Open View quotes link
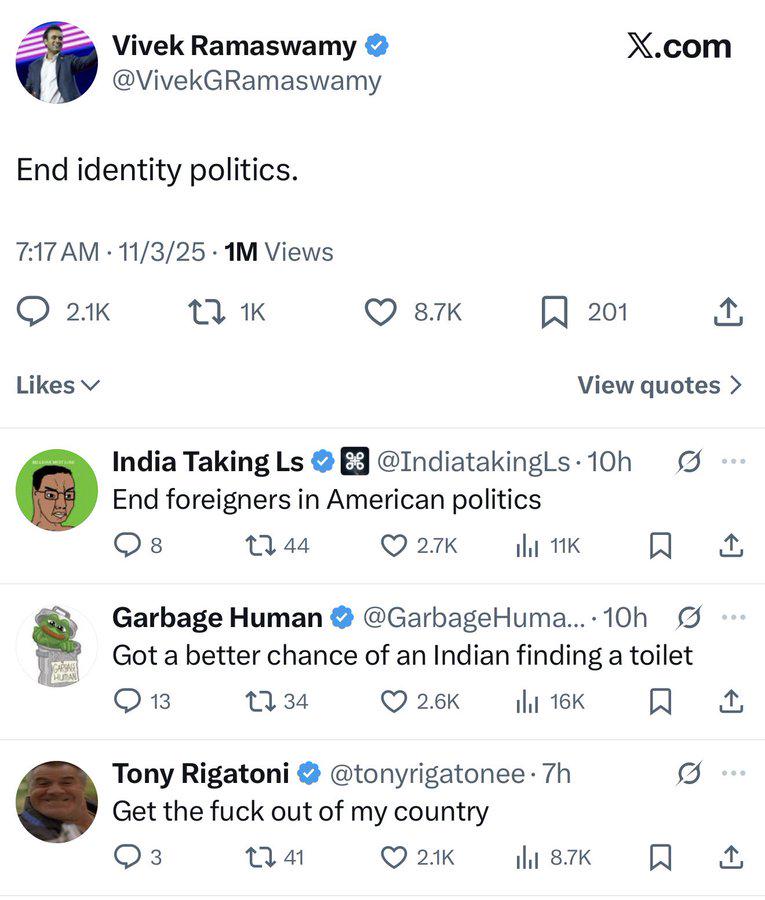Viewport: 765px width, 900px height. click(660, 385)
